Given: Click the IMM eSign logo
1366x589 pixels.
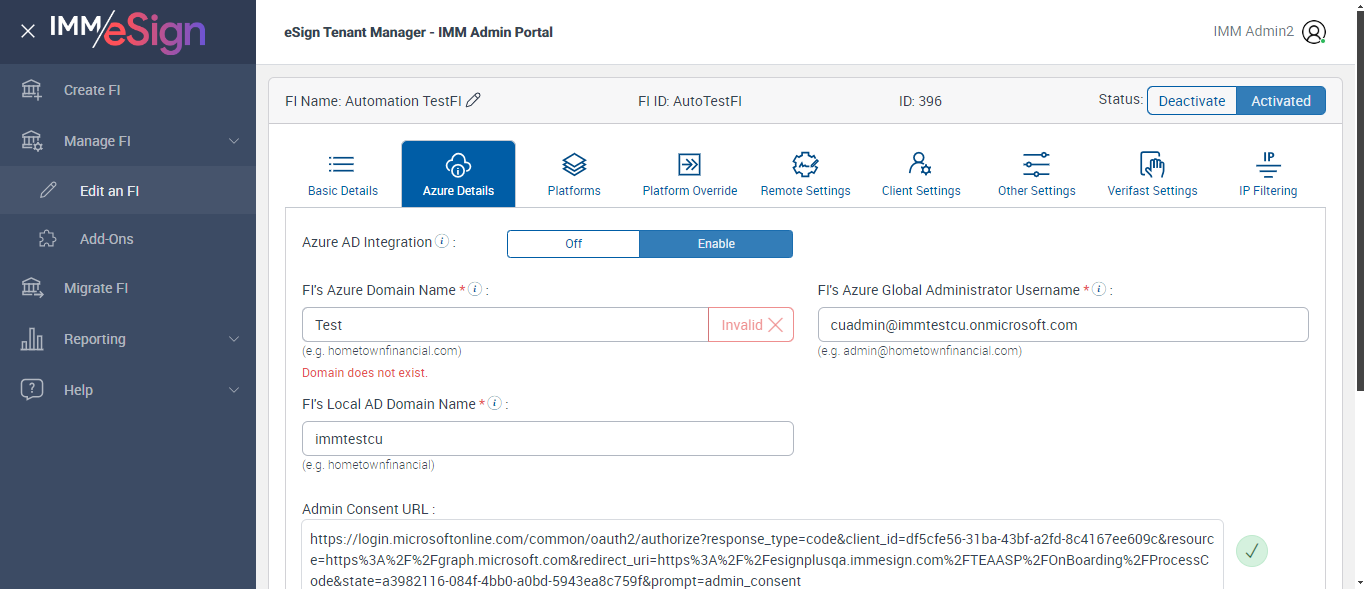Looking at the screenshot, I should coord(128,31).
